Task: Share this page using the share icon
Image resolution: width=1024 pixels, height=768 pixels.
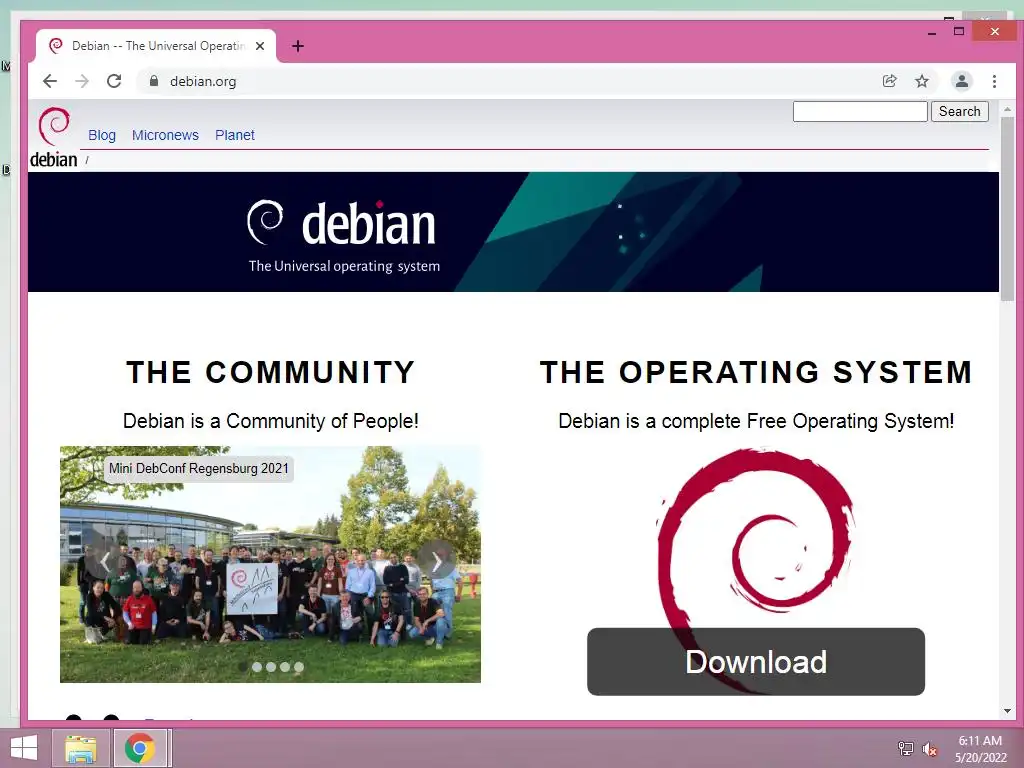Action: pyautogui.click(x=889, y=81)
